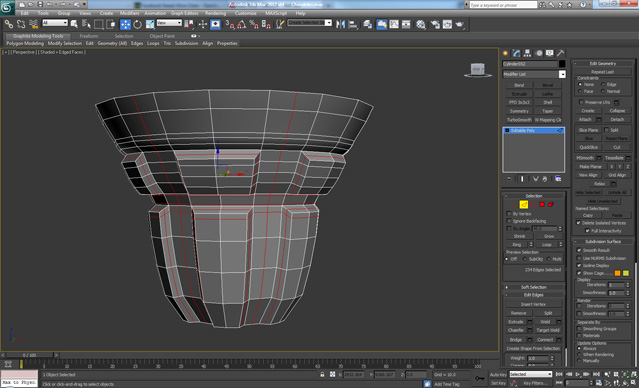Image resolution: width=639 pixels, height=388 pixels.
Task: Click the 3ds Max application logo button
Action: coord(7,7)
